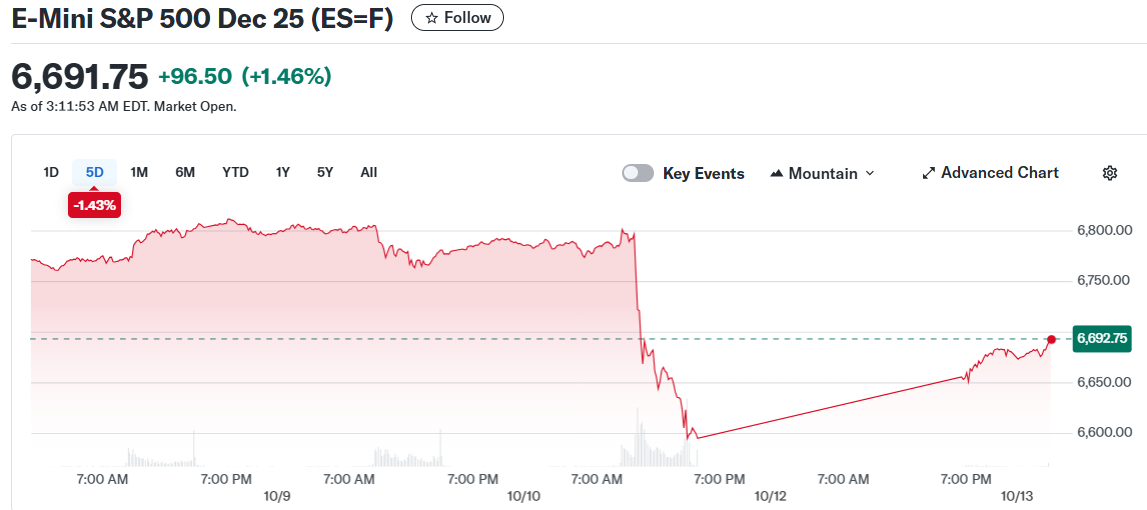Viewport: 1147px width, 510px height.
Task: Click the Advanced Chart expand arrows icon
Action: pos(928,173)
